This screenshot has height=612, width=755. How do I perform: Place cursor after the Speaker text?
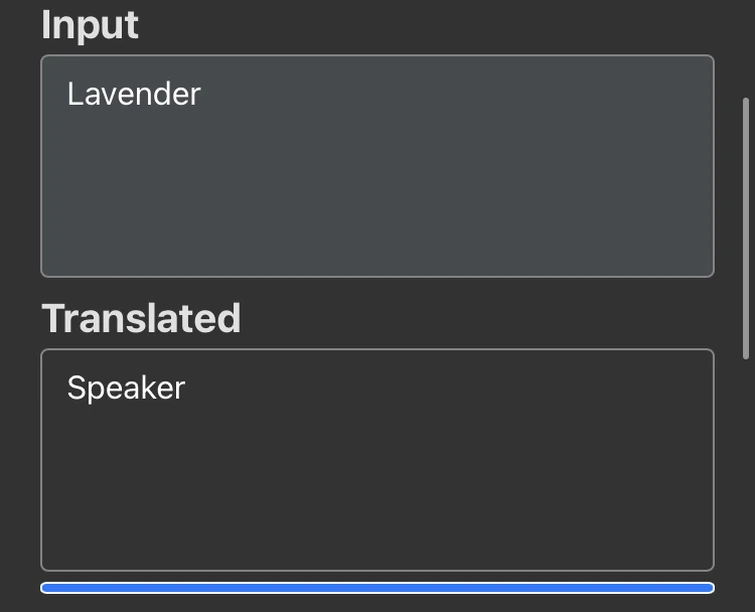[x=187, y=388]
